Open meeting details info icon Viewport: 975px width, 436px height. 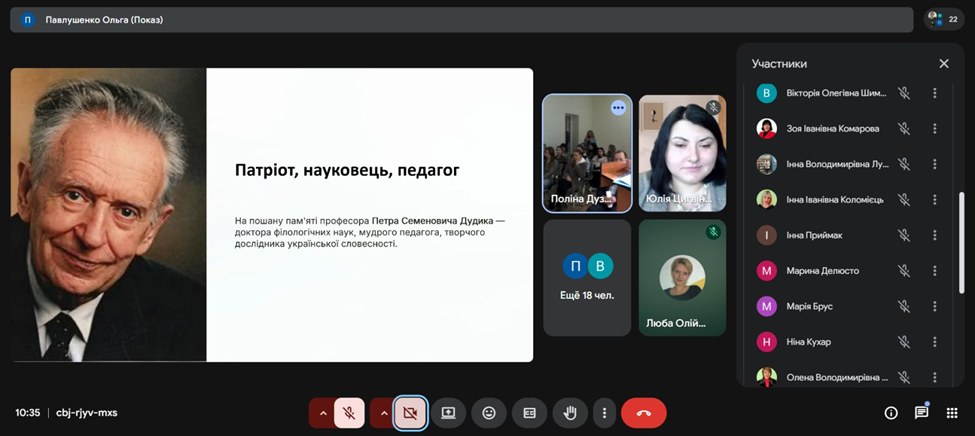(x=890, y=412)
